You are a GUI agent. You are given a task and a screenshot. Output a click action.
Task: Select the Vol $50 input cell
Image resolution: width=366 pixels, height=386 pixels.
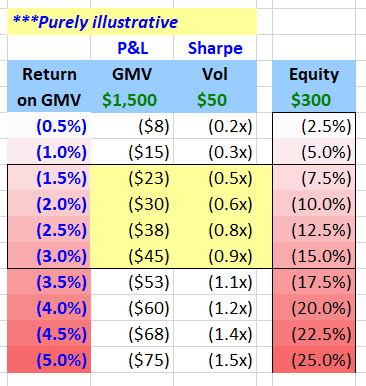tap(215, 100)
